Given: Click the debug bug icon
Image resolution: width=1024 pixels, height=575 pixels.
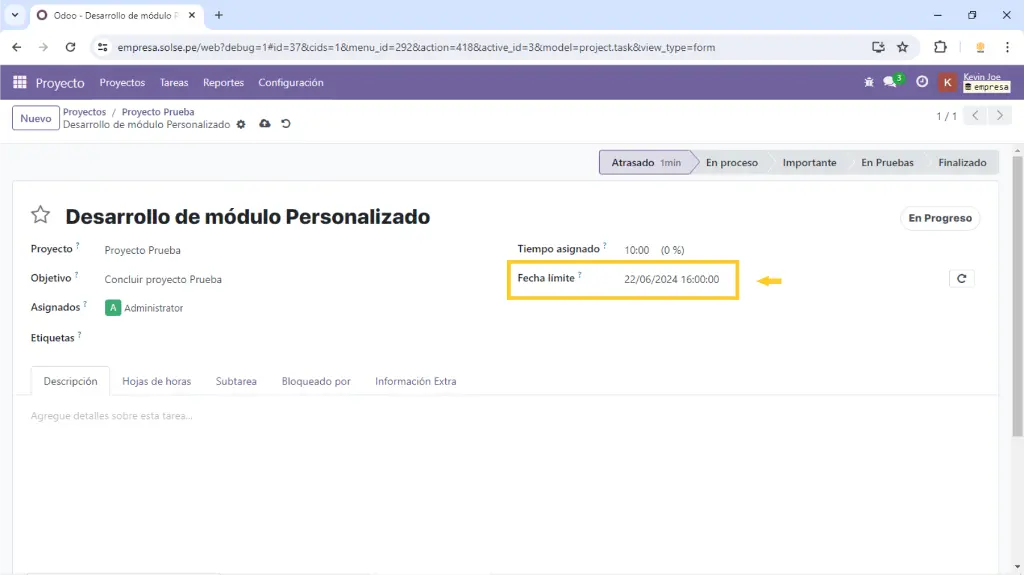Looking at the screenshot, I should pyautogui.click(x=868, y=83).
